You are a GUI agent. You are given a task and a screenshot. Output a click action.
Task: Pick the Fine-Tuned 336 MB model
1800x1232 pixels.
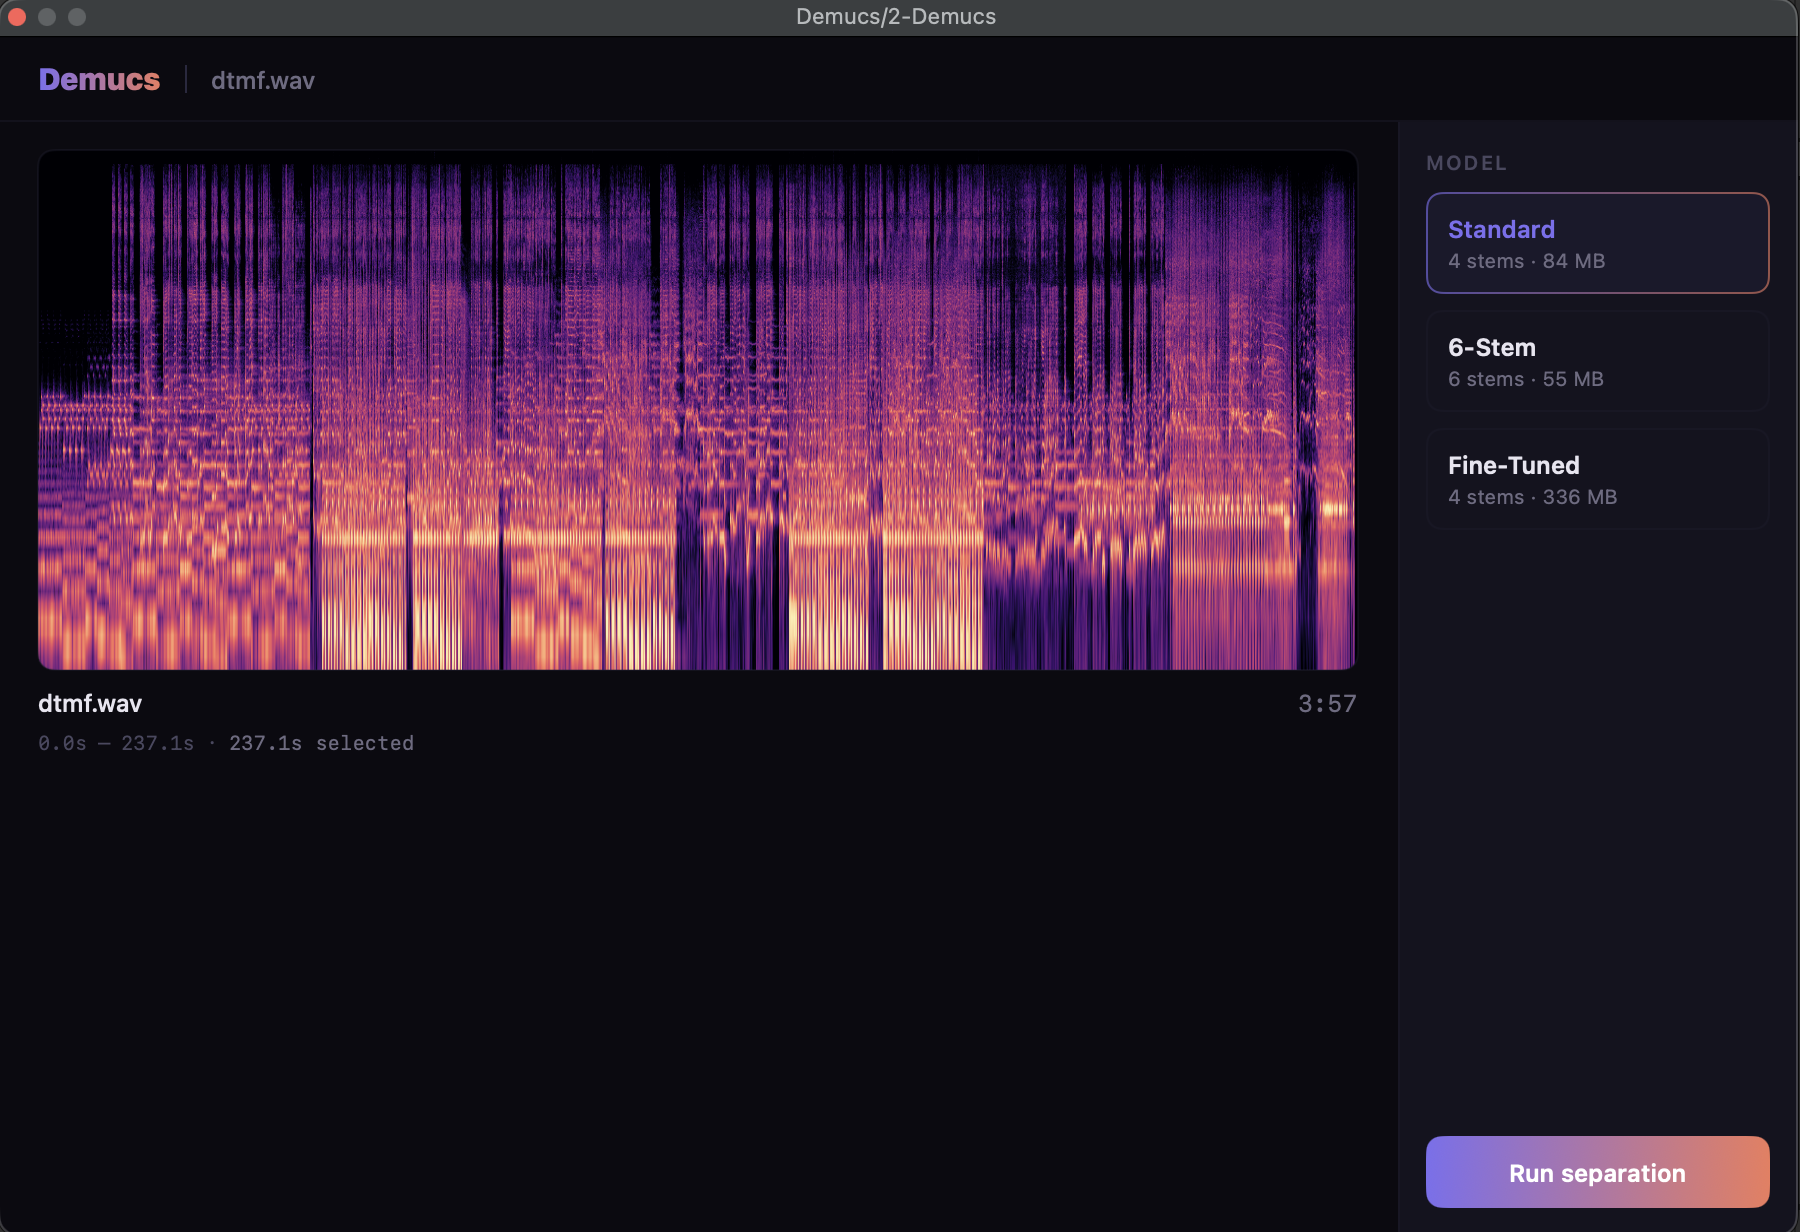pos(1597,479)
